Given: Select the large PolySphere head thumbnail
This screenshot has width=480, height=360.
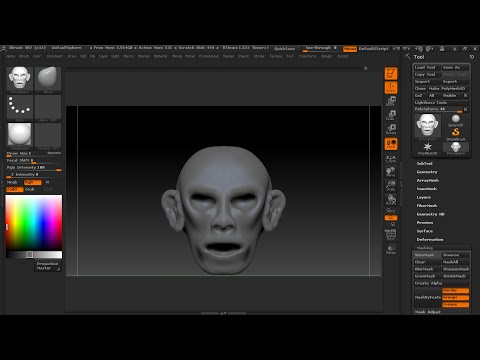Looking at the screenshot, I should [427, 126].
